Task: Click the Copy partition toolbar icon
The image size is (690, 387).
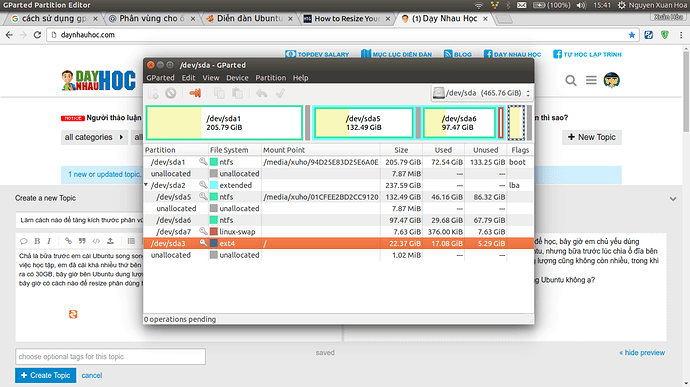Action: [219, 93]
